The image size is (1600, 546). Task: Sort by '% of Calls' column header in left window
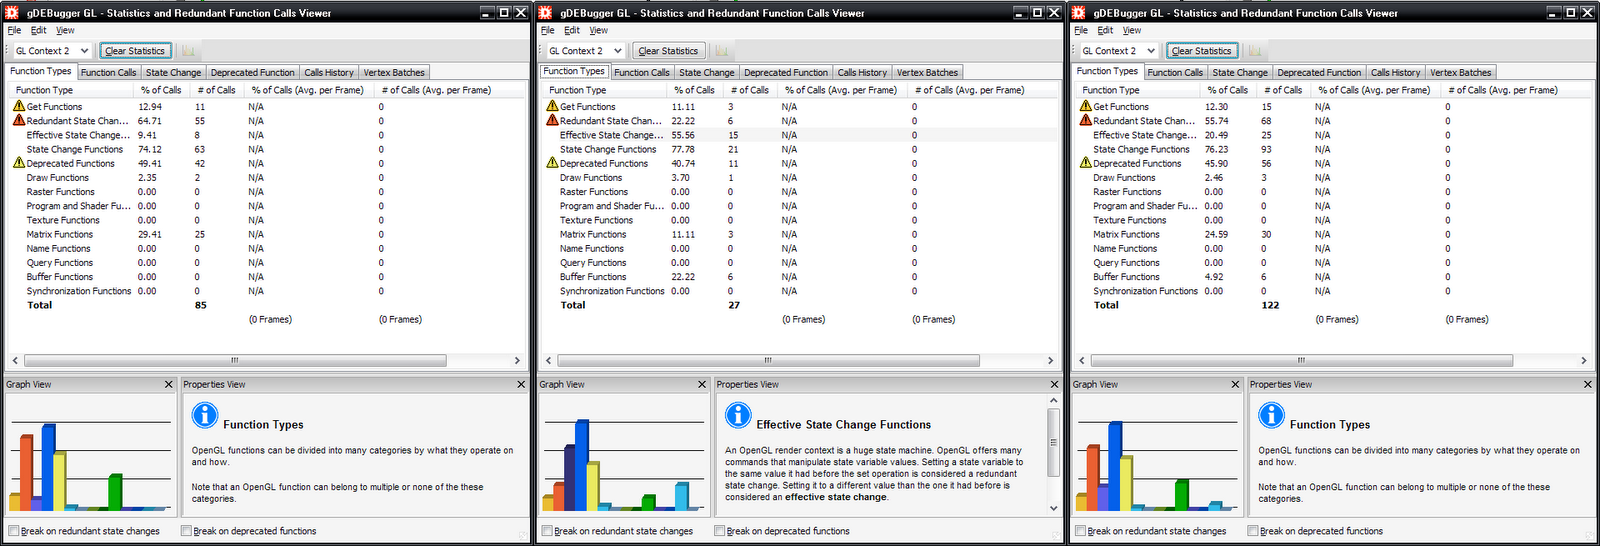[x=161, y=90]
